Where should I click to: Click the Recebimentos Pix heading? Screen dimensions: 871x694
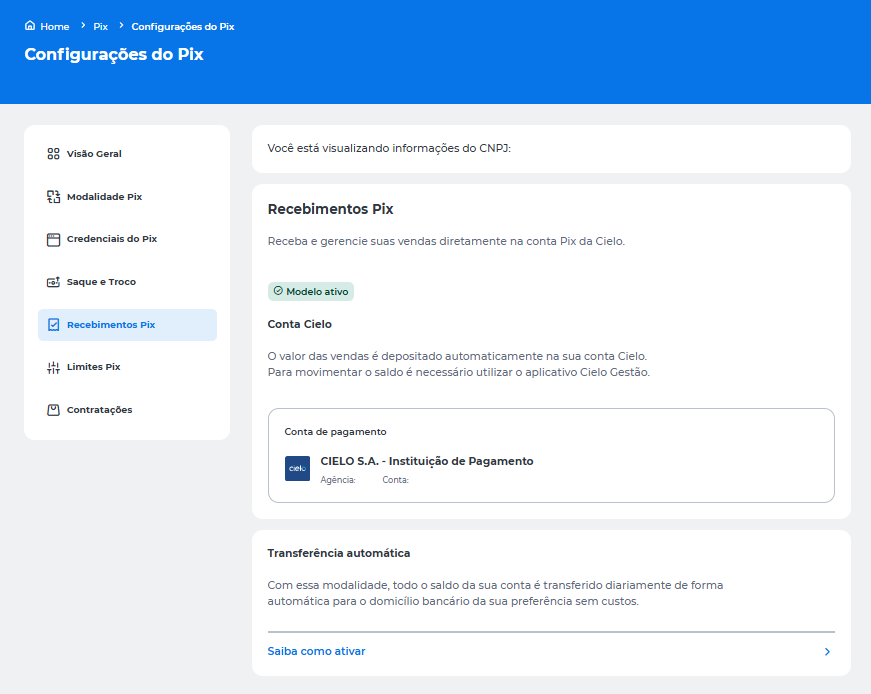click(330, 209)
